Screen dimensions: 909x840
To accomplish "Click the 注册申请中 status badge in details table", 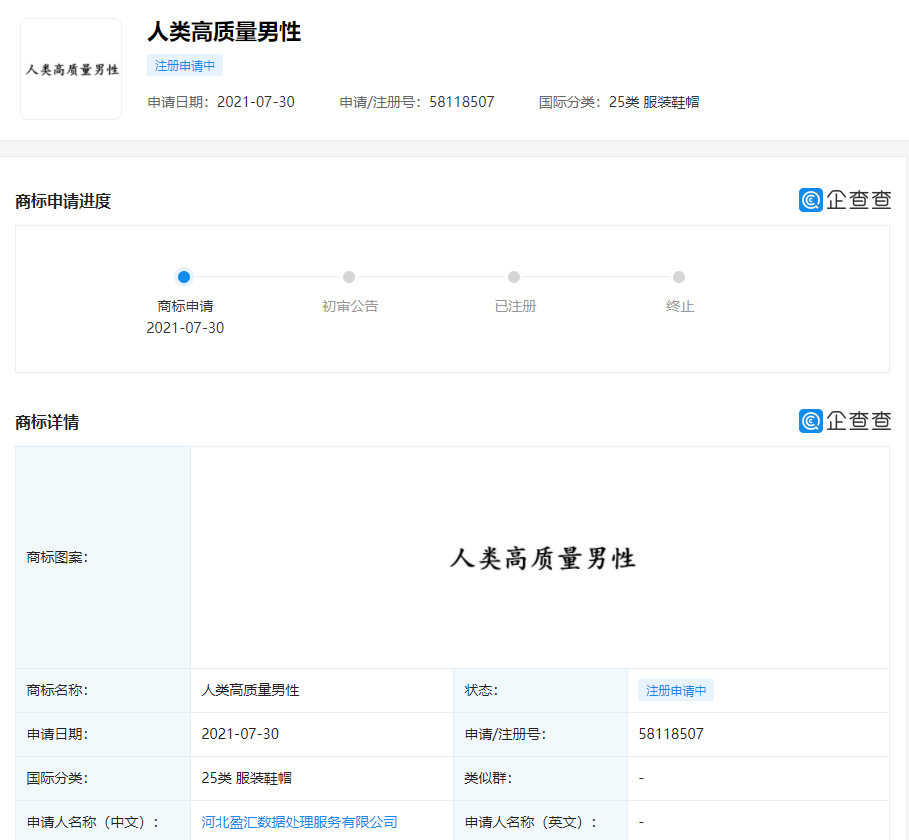I will pos(676,690).
